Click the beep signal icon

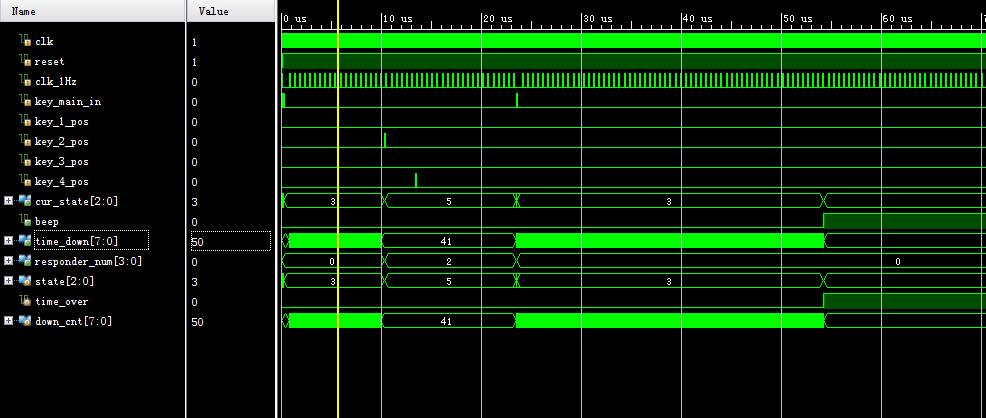(x=26, y=221)
